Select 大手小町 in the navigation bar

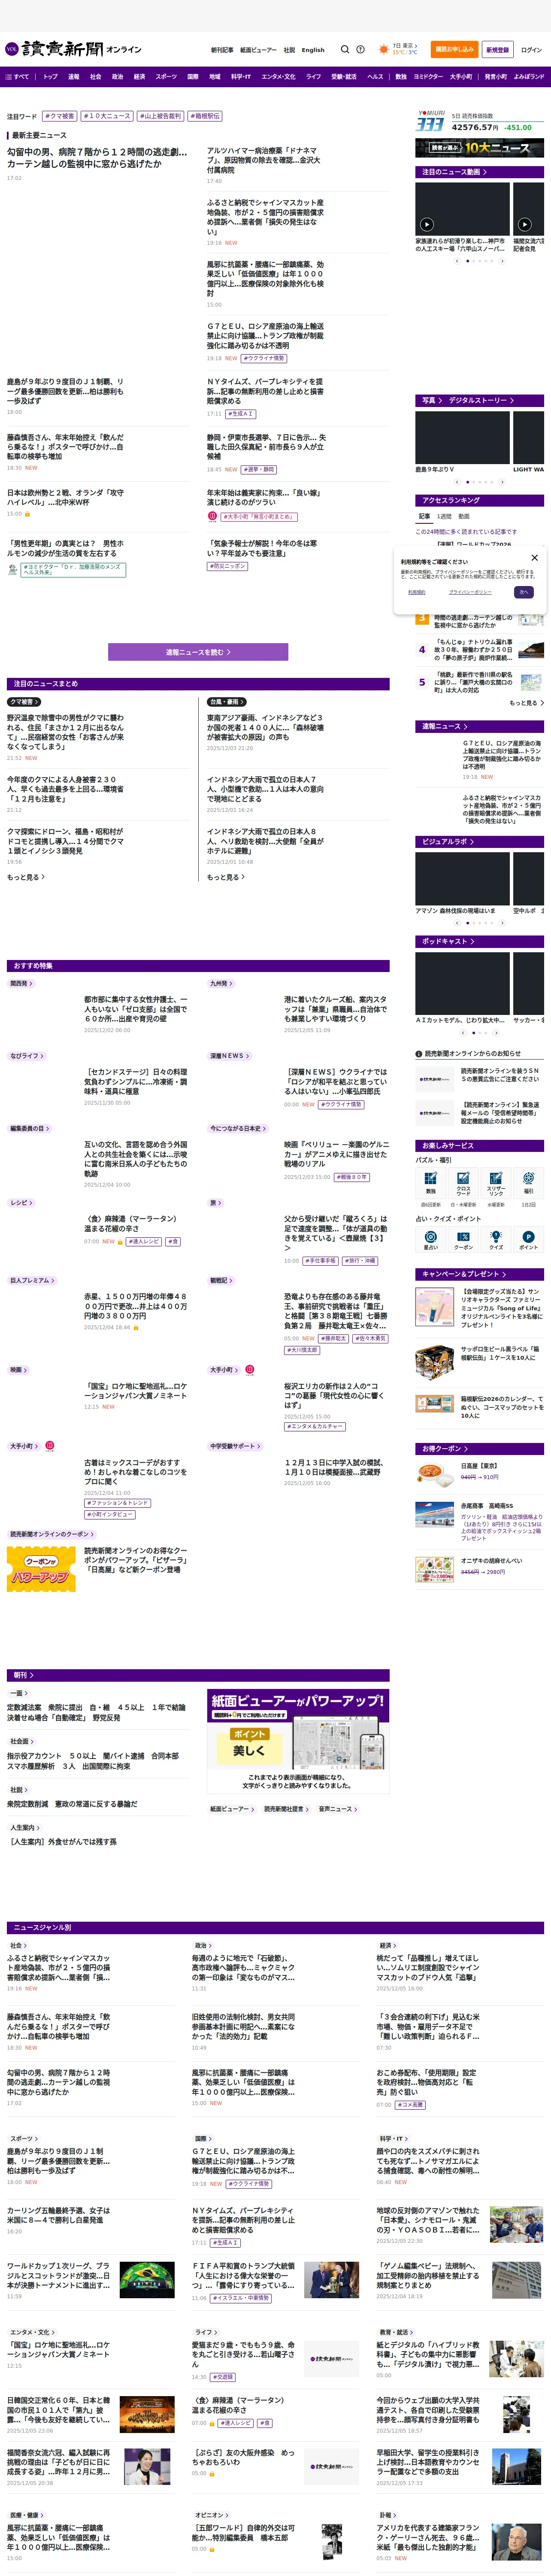click(461, 76)
